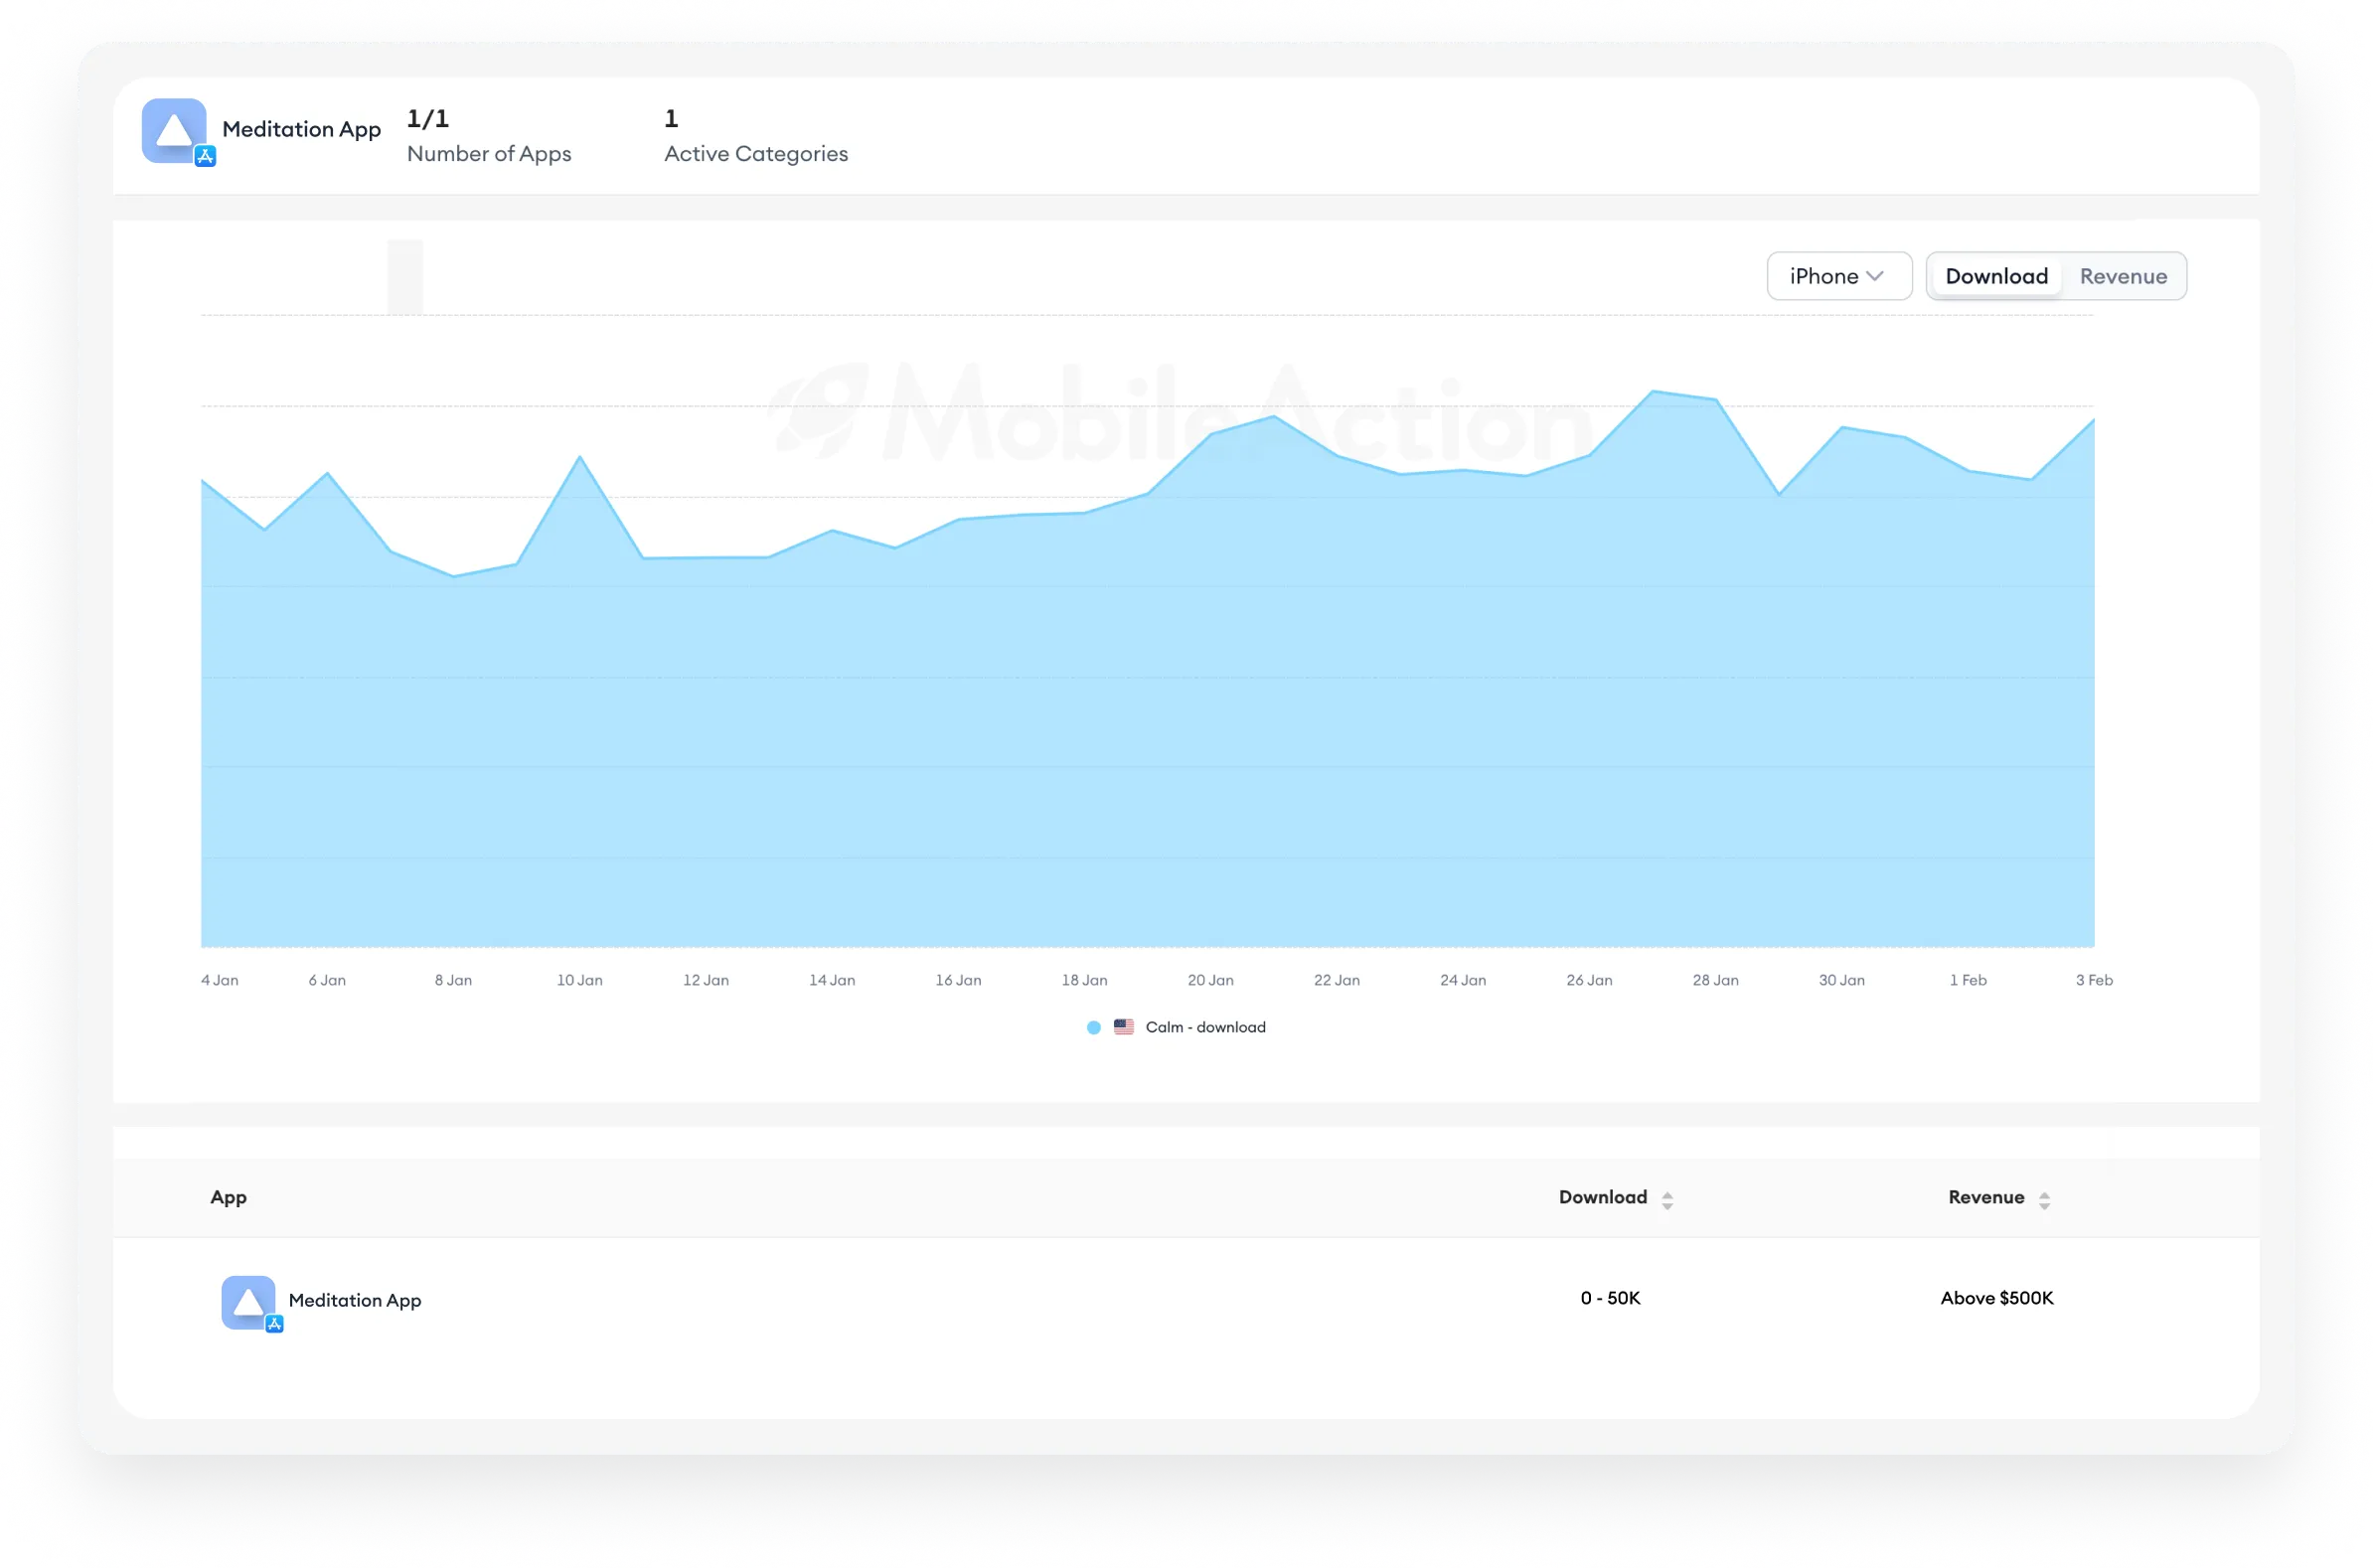Click the Revenue column sort arrows

[x=2044, y=1200]
